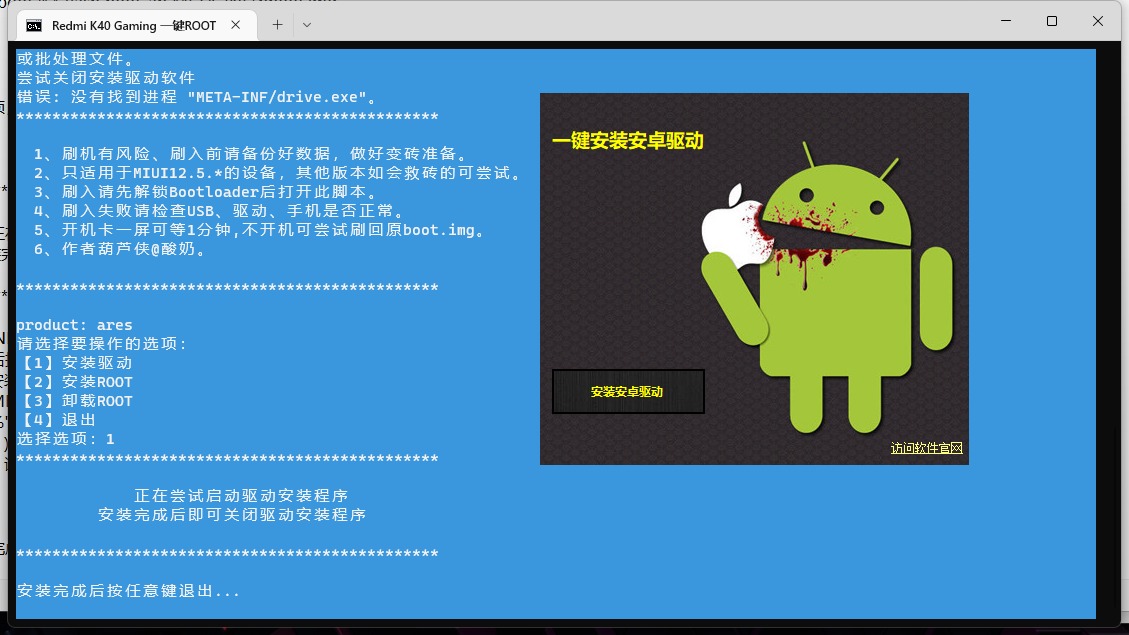This screenshot has width=1129, height=635.
Task: Minimize the terminal window
Action: 1006,21
